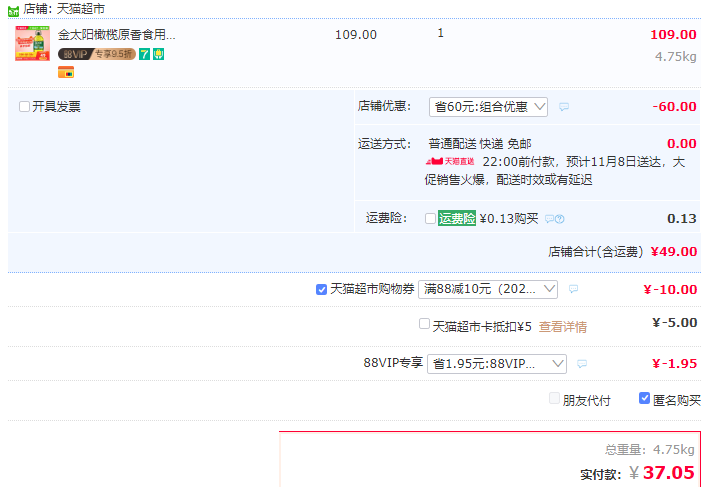Screen dimensions: 703x487
Task: Click the quantity value 1
Action: pos(441,33)
